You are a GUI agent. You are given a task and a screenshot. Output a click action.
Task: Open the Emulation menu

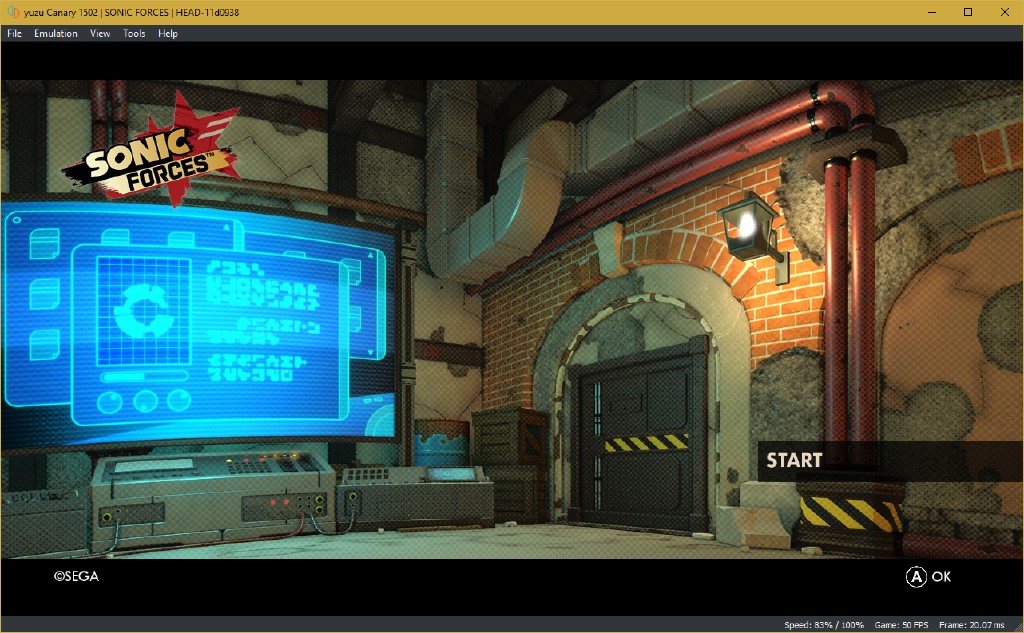point(55,33)
